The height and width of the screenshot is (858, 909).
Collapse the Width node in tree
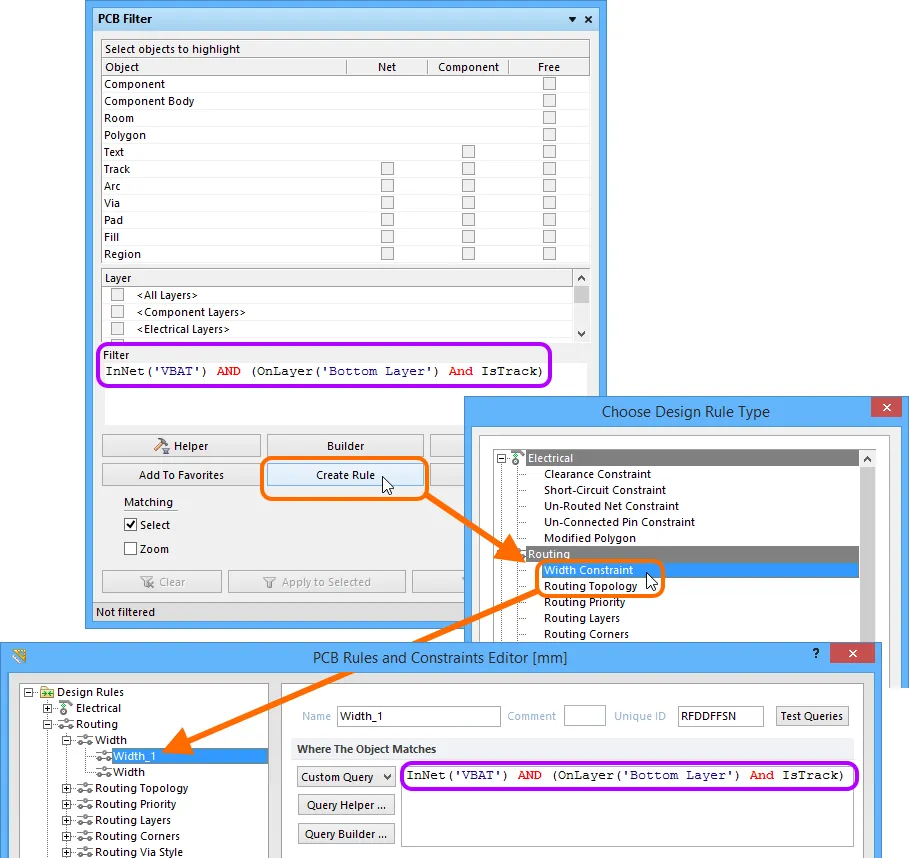pos(67,740)
